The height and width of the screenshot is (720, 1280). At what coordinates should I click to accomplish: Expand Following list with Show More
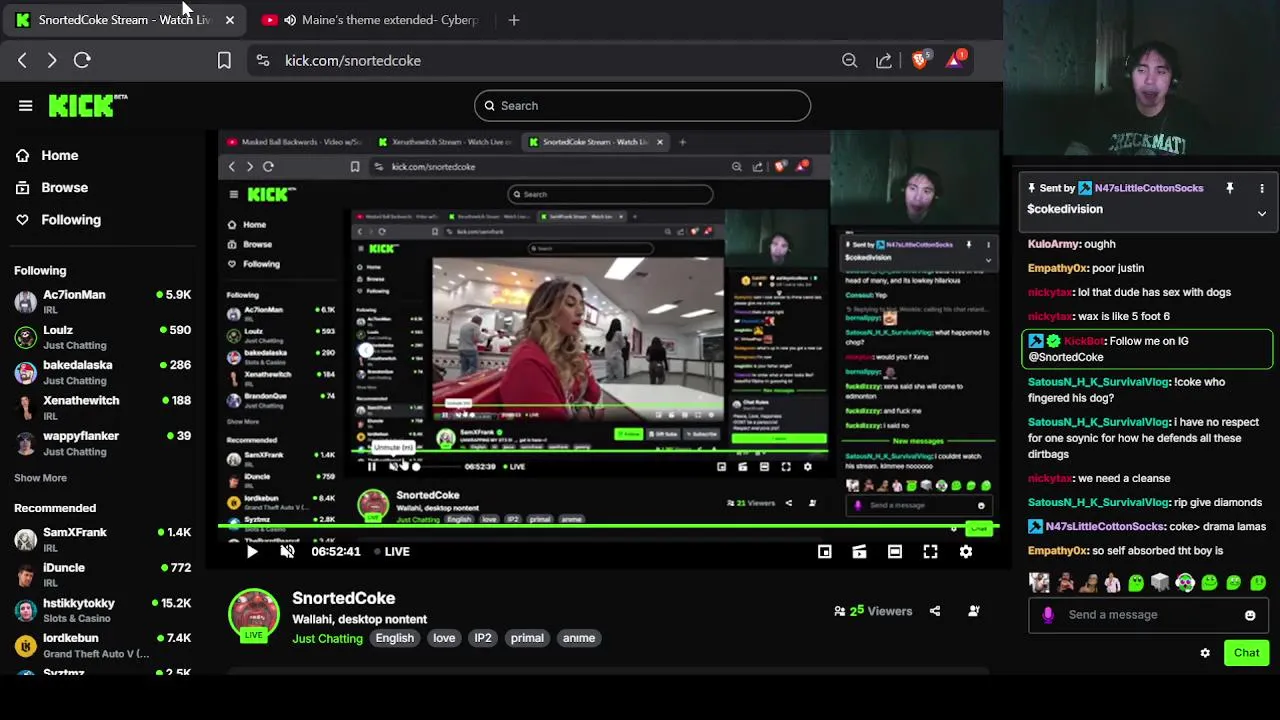pyautogui.click(x=40, y=478)
